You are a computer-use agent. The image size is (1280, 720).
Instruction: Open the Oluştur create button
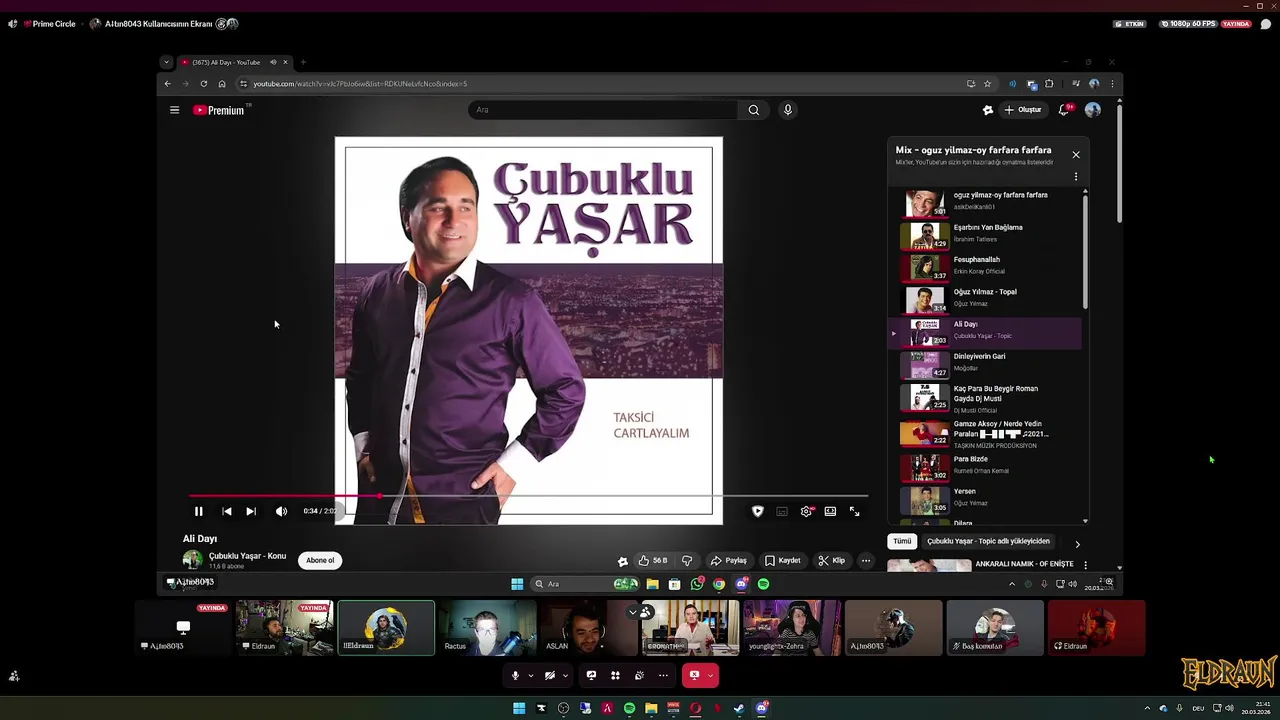click(1023, 110)
